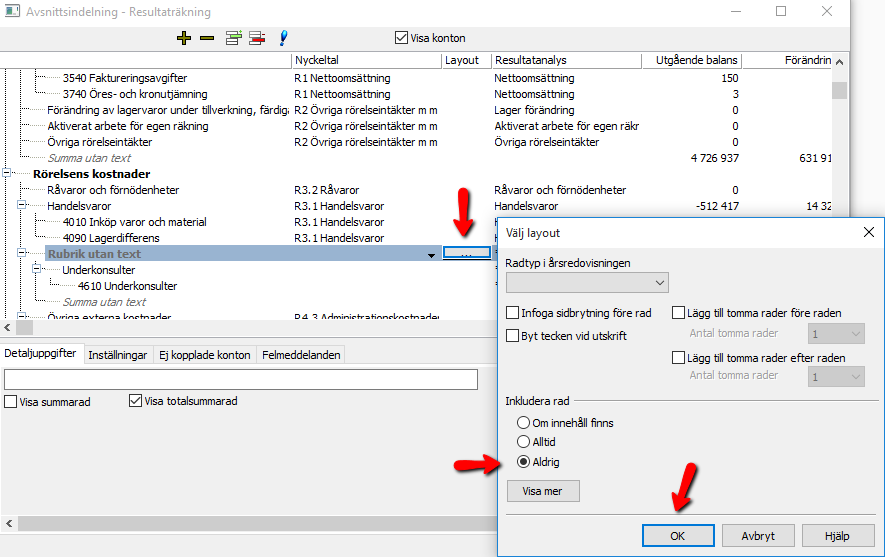Open the Radtyp i årsredovisningen dropdown
Image resolution: width=885 pixels, height=557 pixels.
pos(587,283)
